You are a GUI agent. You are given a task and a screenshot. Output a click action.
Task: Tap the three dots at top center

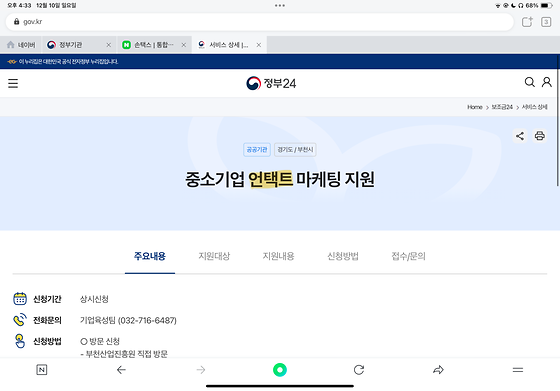pyautogui.click(x=280, y=5)
